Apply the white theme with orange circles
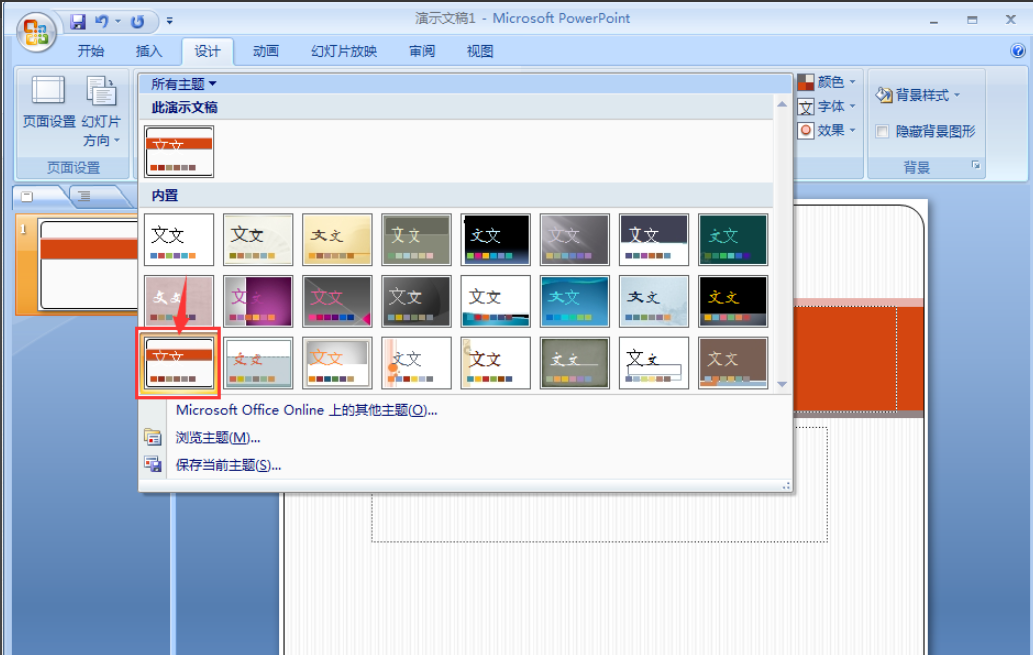 [416, 363]
